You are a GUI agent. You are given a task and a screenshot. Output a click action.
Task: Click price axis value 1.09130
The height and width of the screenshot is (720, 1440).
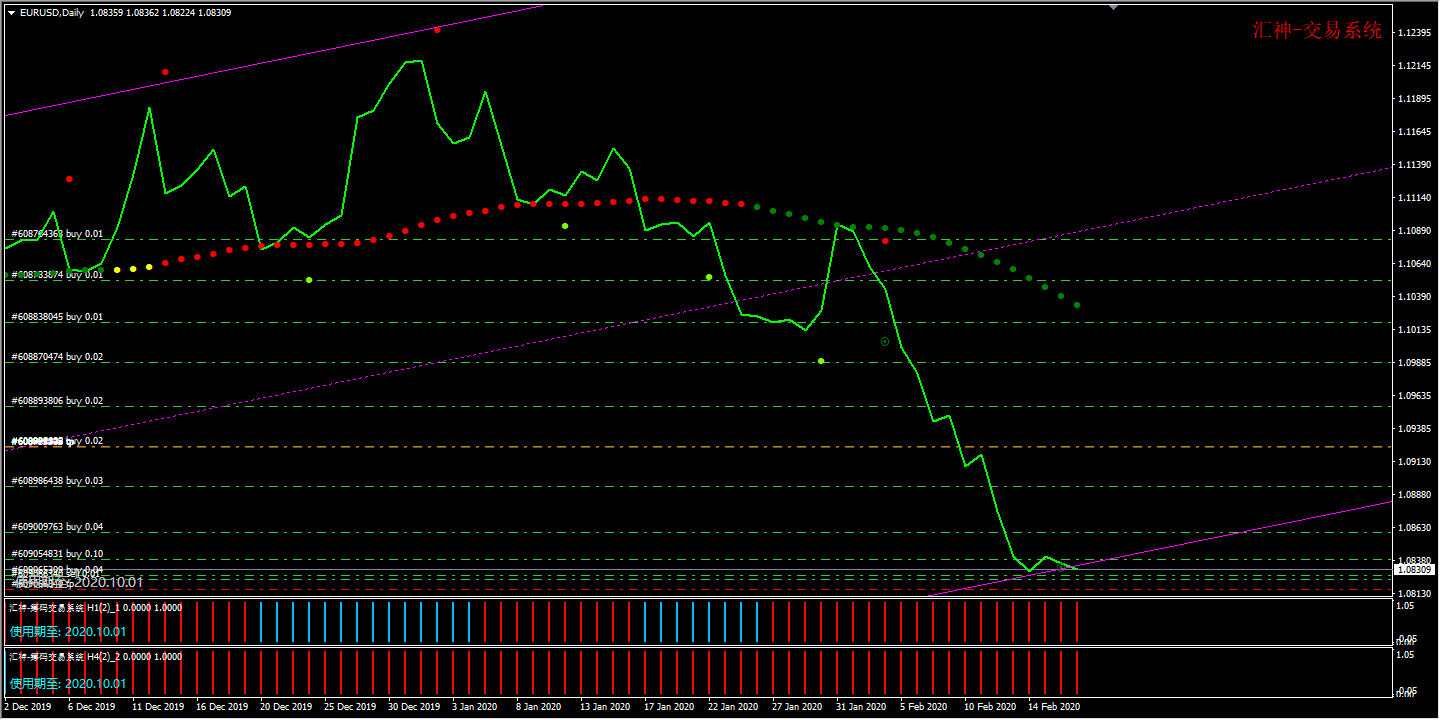tap(1414, 462)
